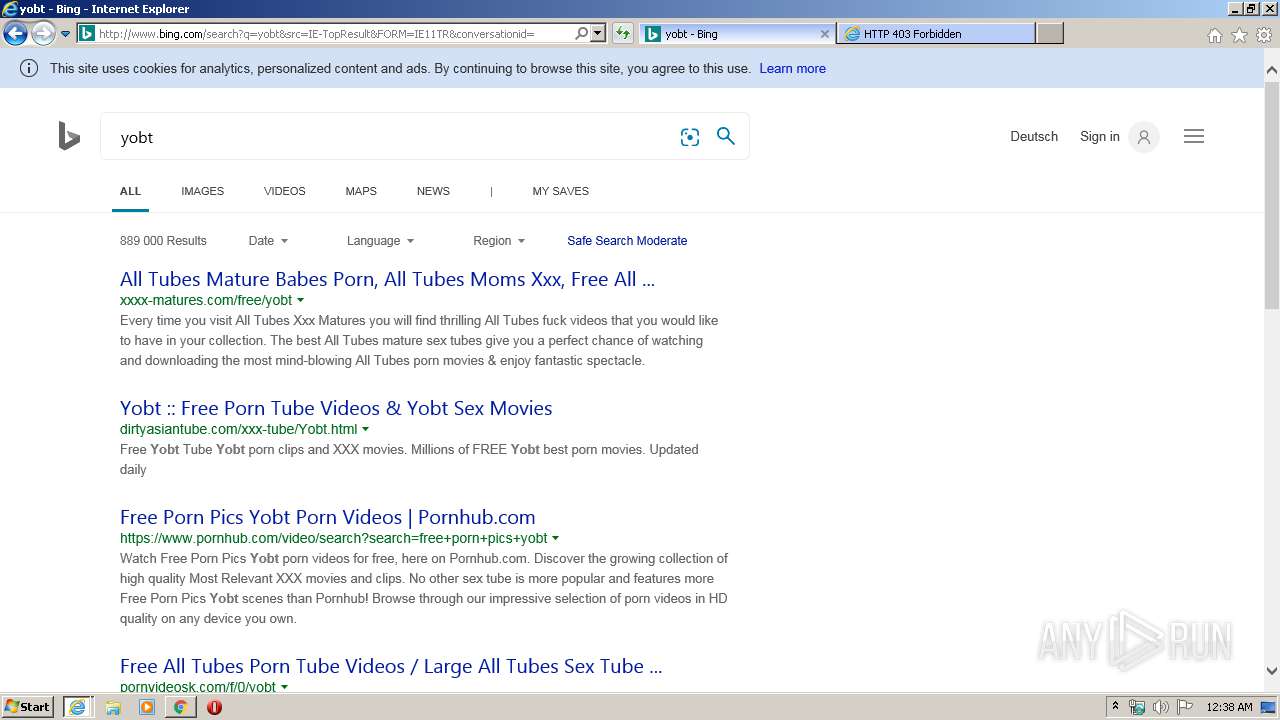Select the NEWS tab
The width and height of the screenshot is (1280, 720).
point(433,191)
